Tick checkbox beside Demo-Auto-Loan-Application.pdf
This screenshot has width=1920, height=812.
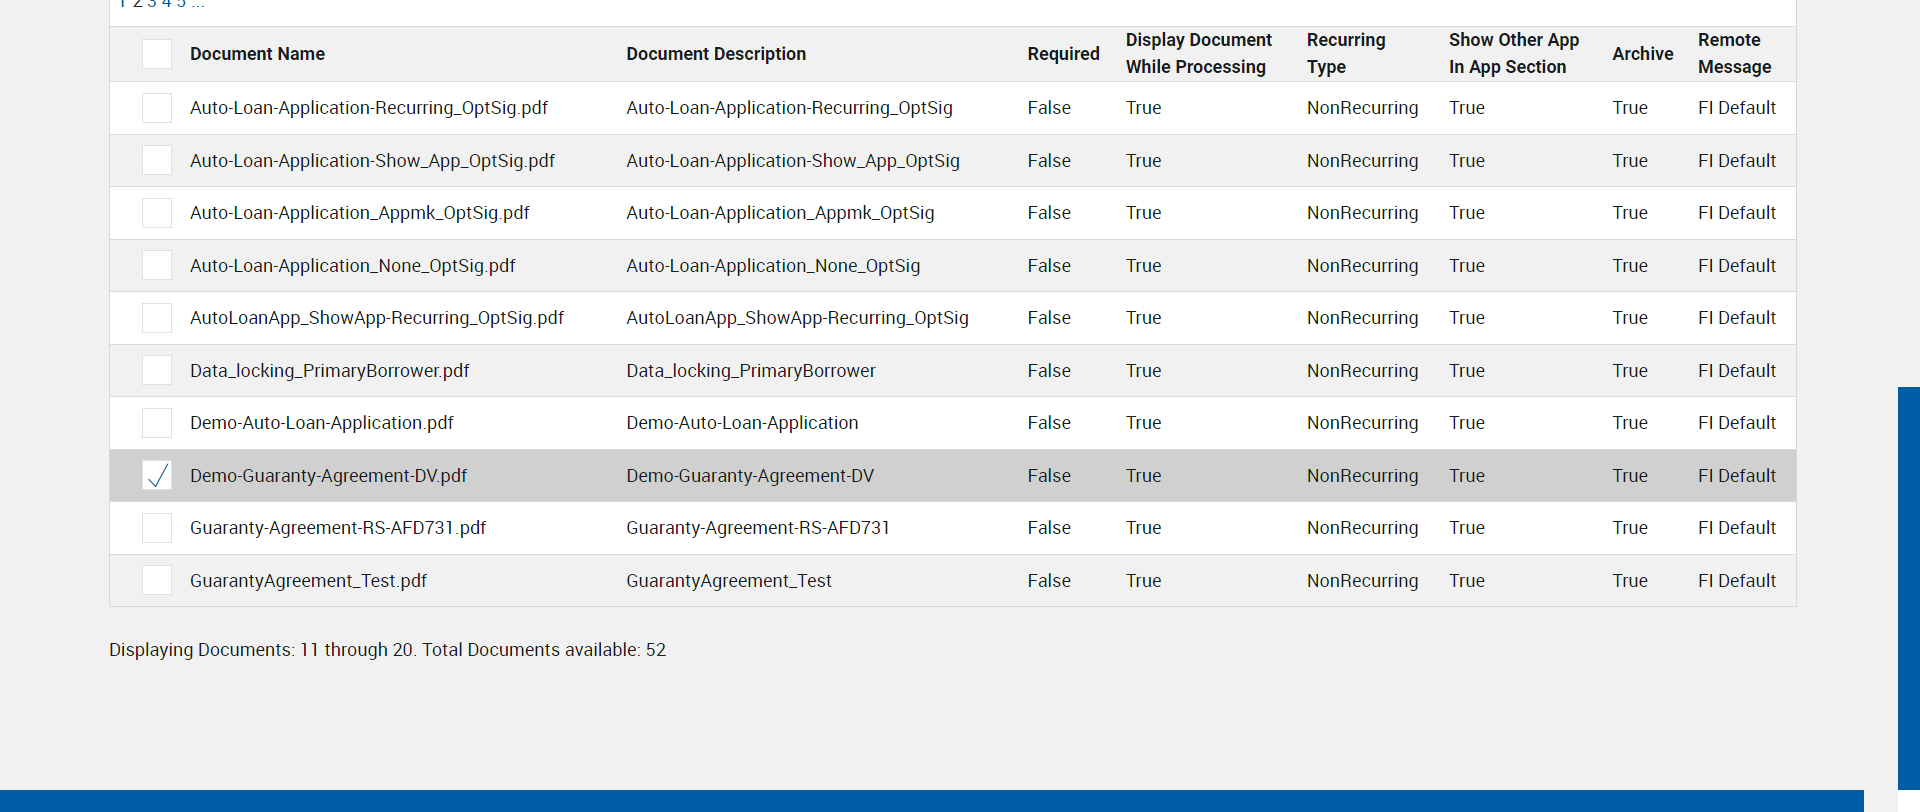click(157, 423)
